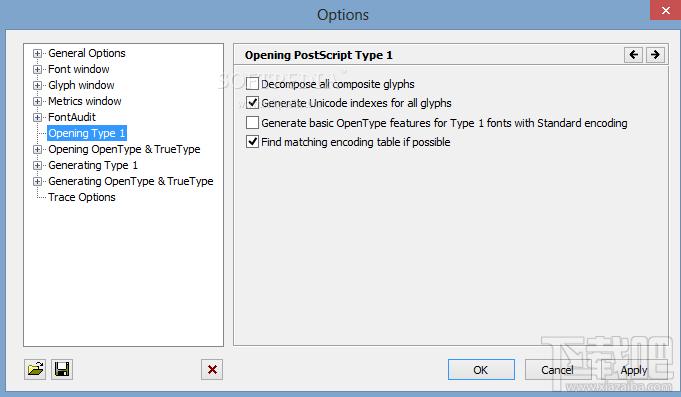Go to previous options page arrow

pyautogui.click(x=634, y=55)
